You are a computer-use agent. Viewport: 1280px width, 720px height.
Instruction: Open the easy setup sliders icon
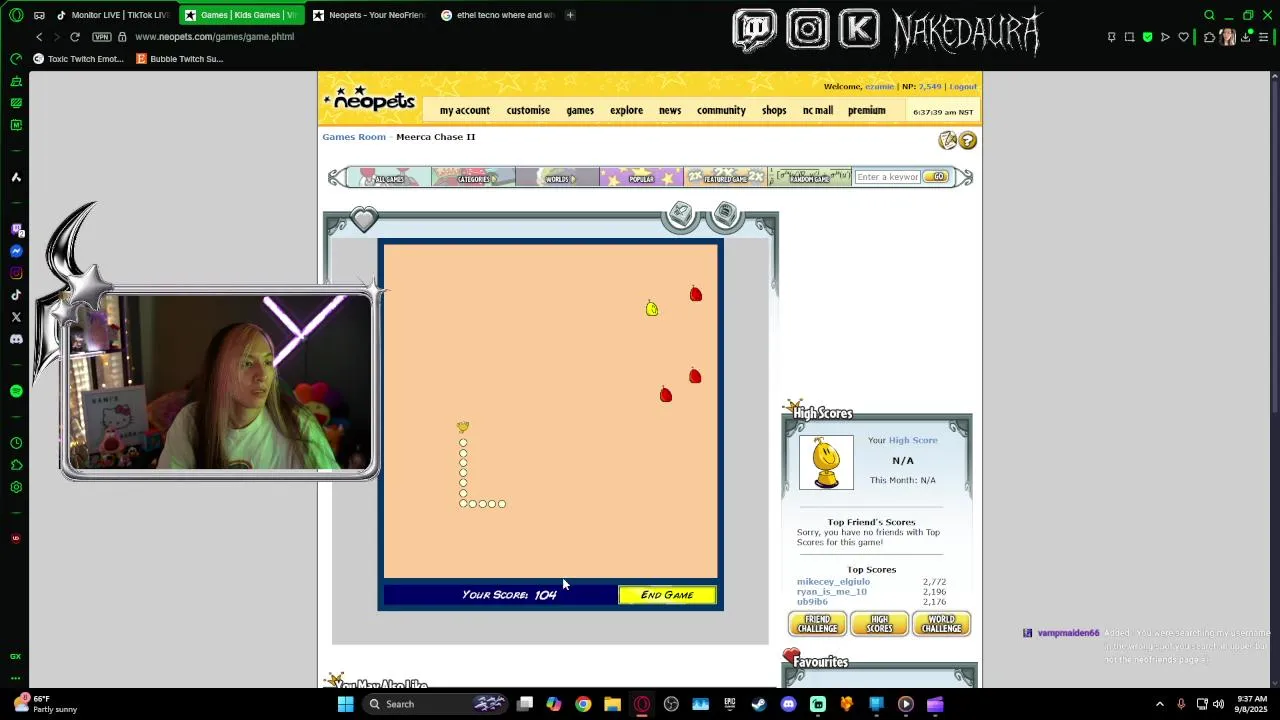click(x=1264, y=37)
